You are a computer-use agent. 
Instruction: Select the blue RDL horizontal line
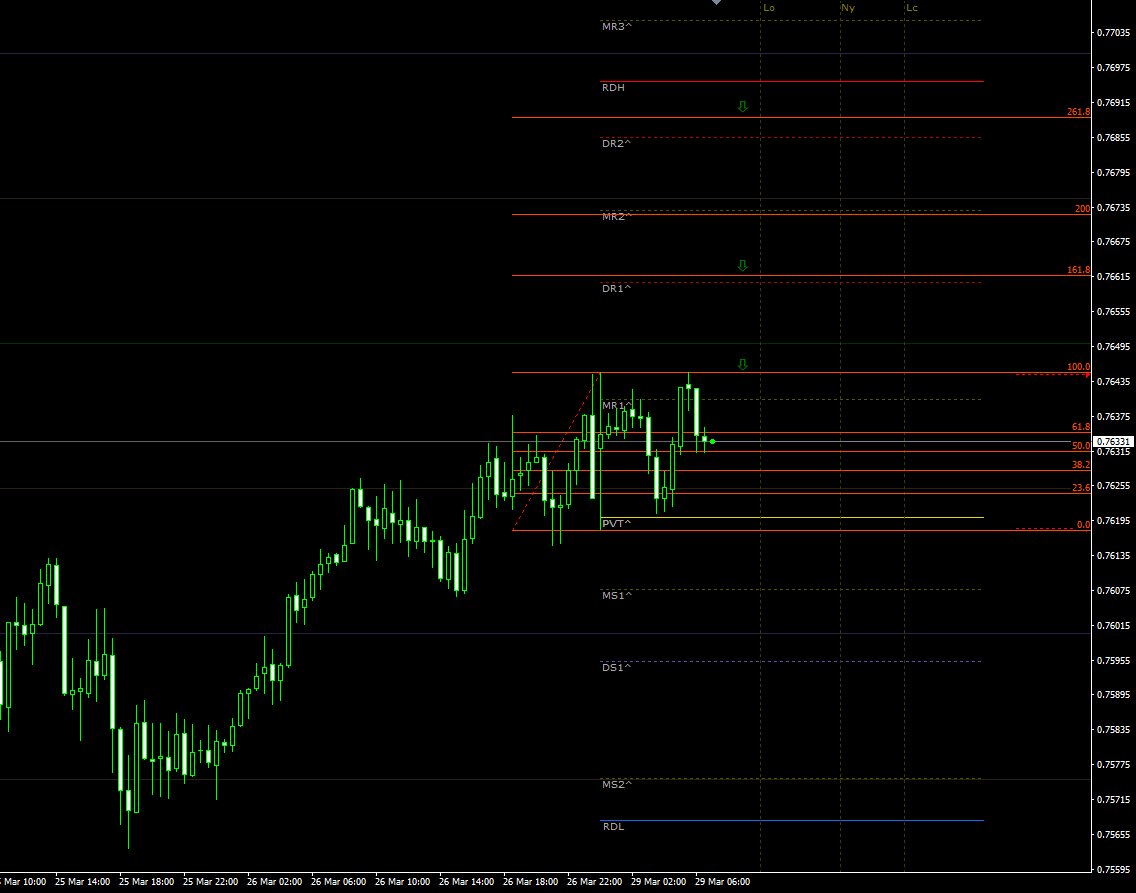click(x=792, y=821)
